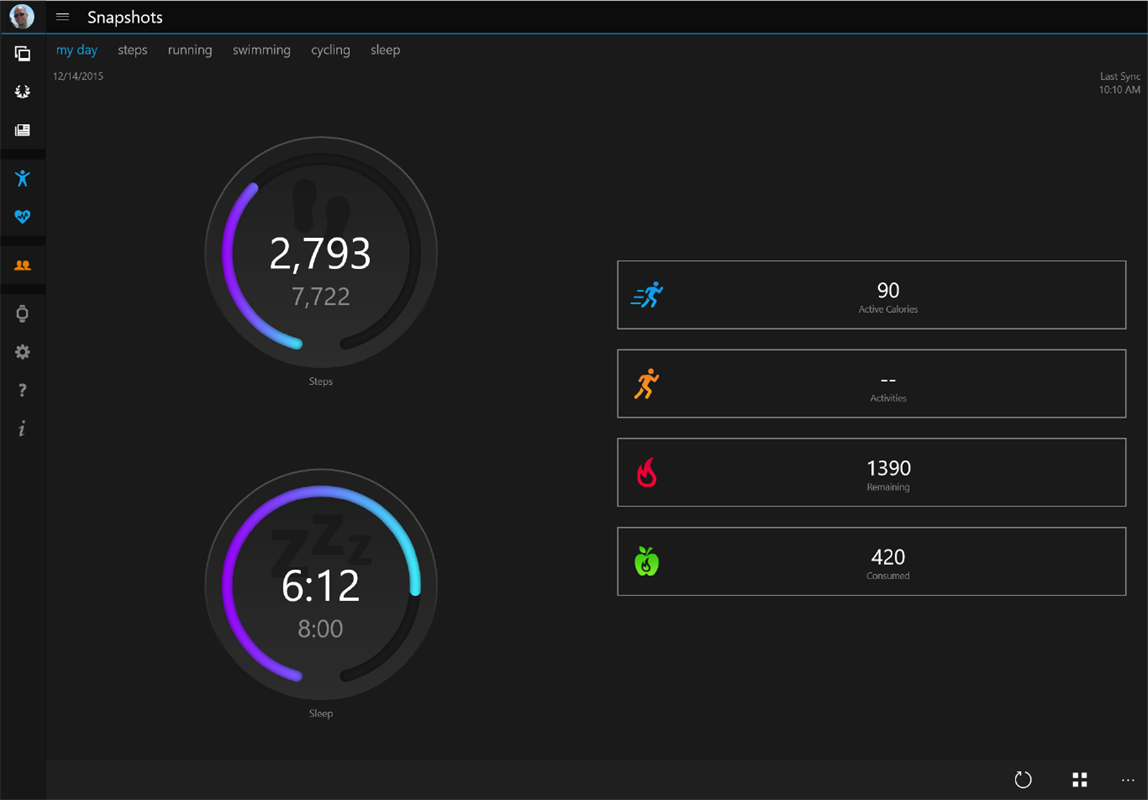View the orange social leaderboard icon
This screenshot has width=1148, height=800.
[x=22, y=265]
